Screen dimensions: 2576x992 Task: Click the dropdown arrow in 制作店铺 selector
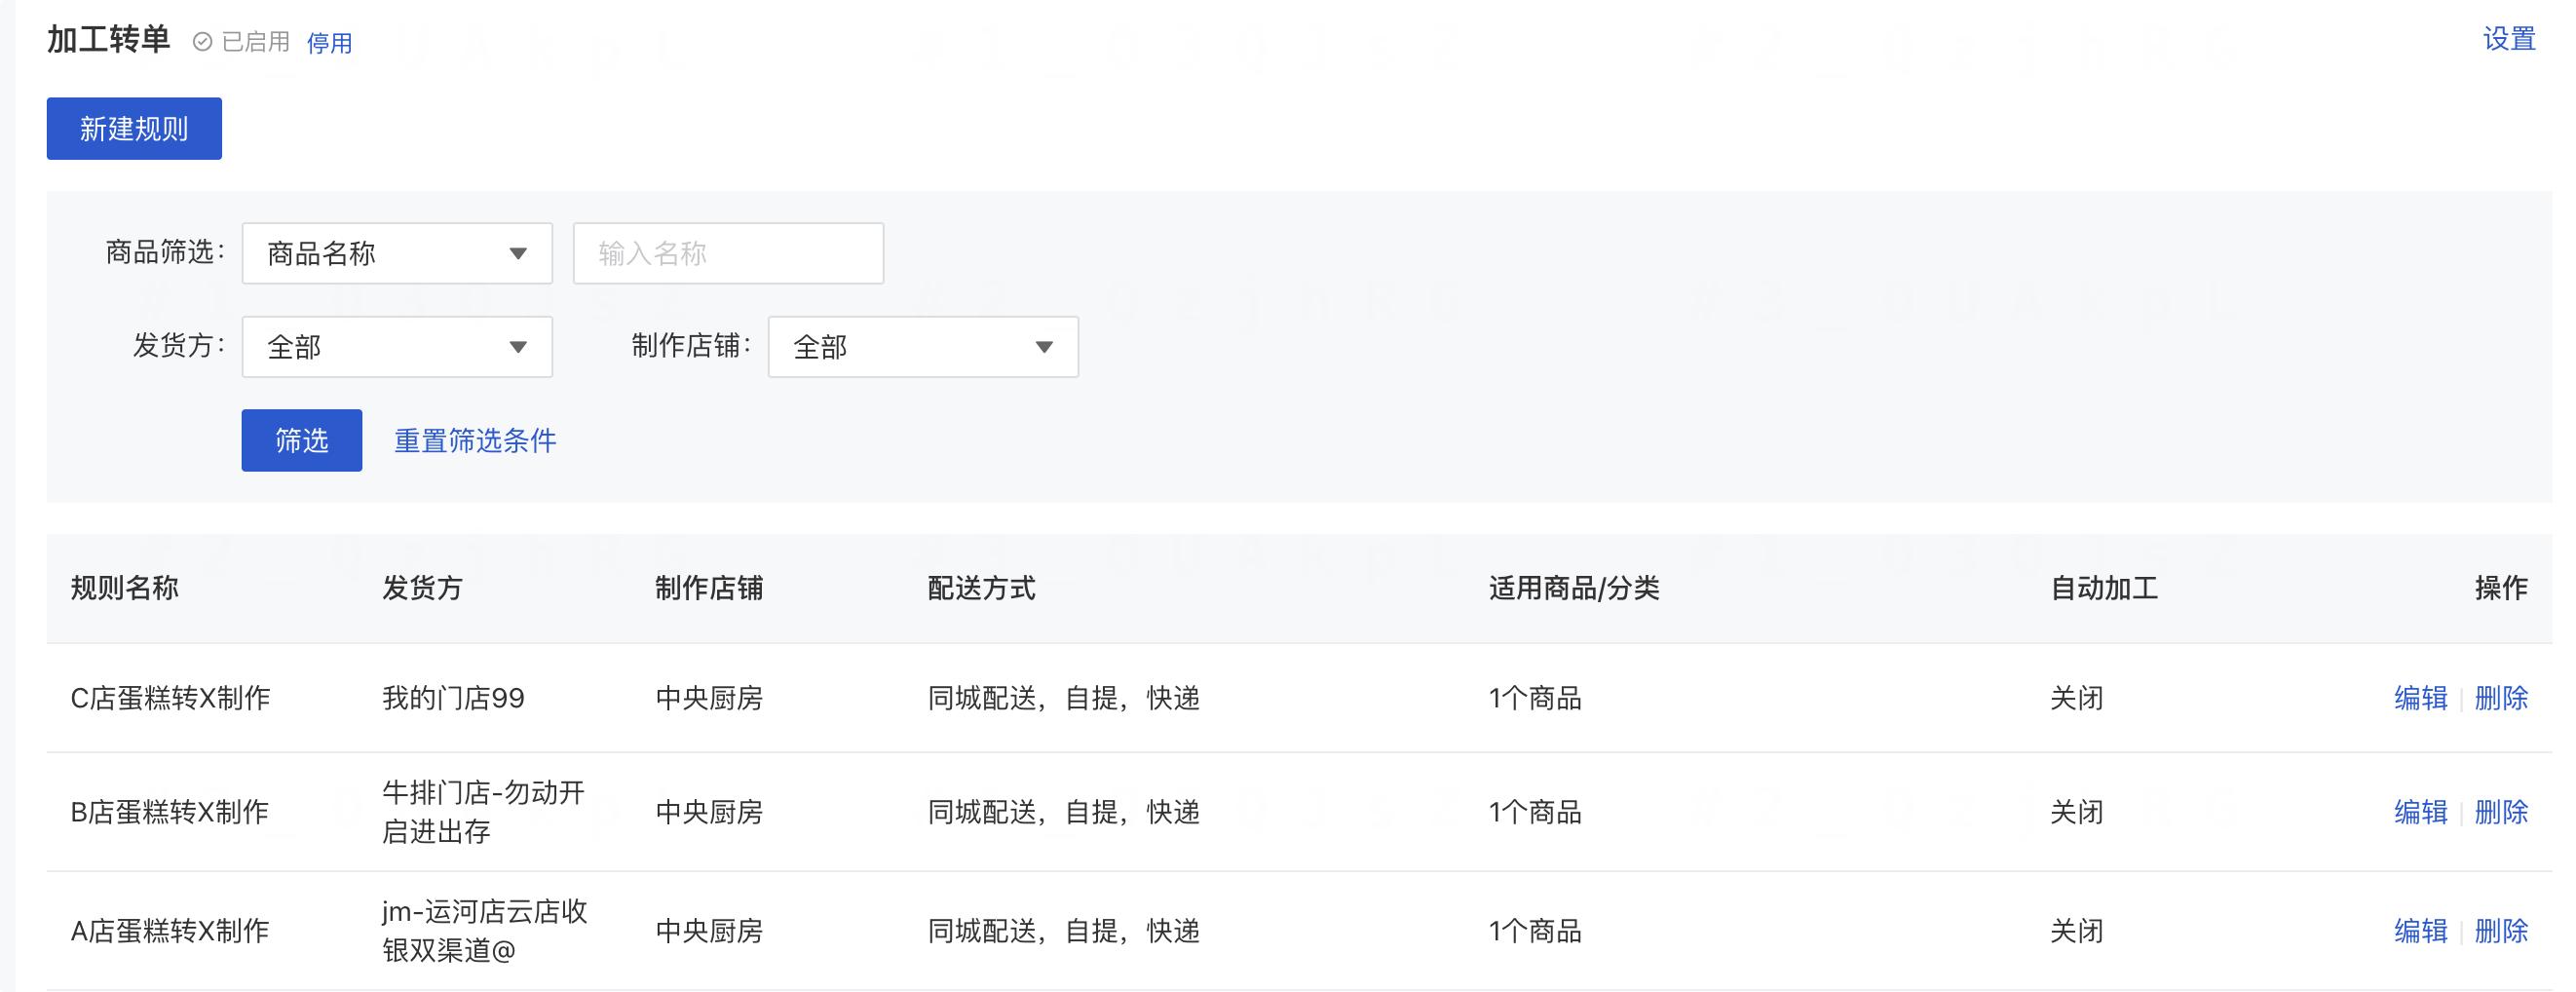click(x=1044, y=347)
